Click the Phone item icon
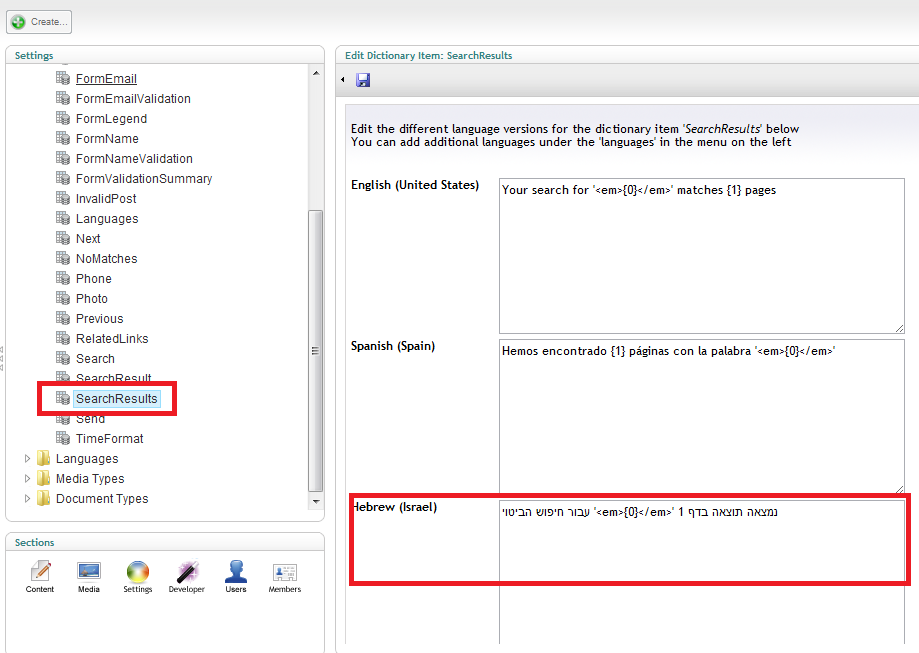Screen dimensions: 919x653 pyautogui.click(x=63, y=278)
